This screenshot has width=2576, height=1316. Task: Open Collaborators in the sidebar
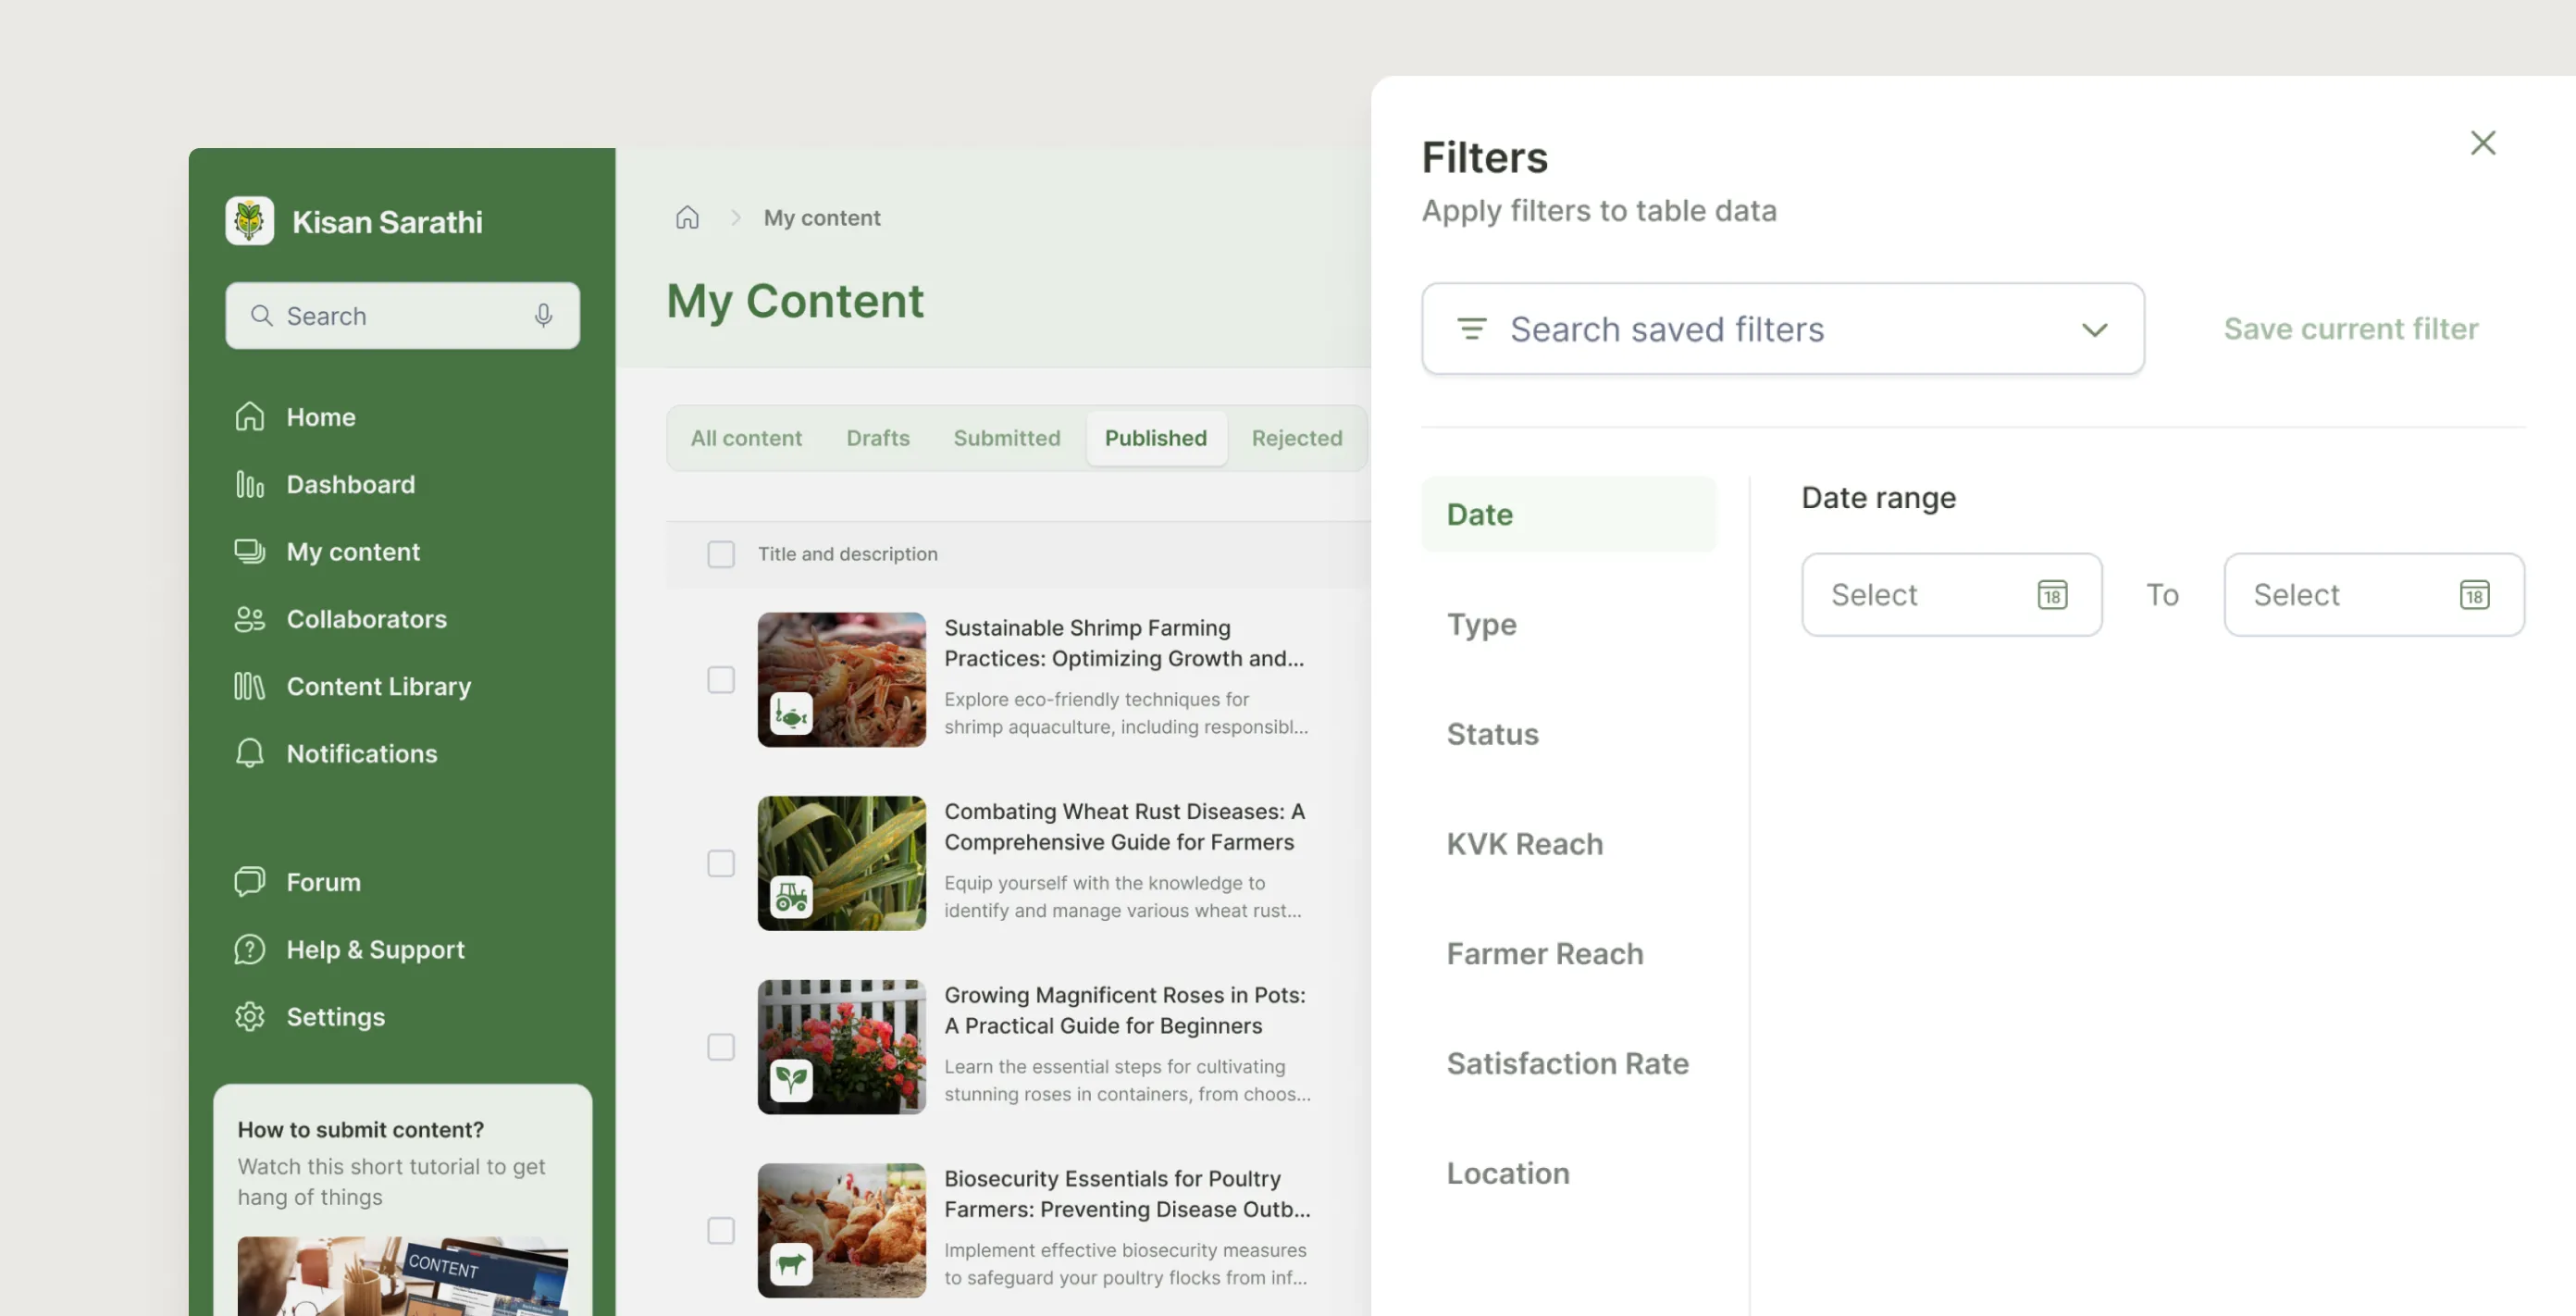(x=365, y=619)
